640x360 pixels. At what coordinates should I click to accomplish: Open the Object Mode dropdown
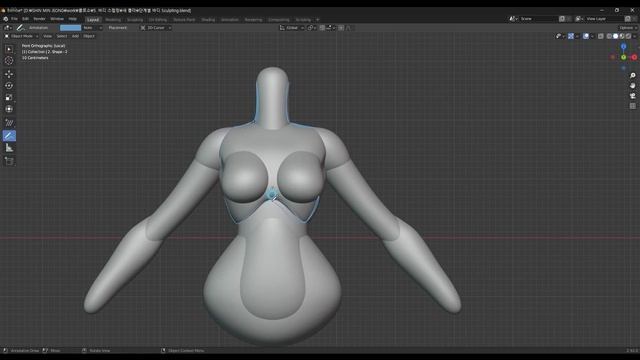21,36
